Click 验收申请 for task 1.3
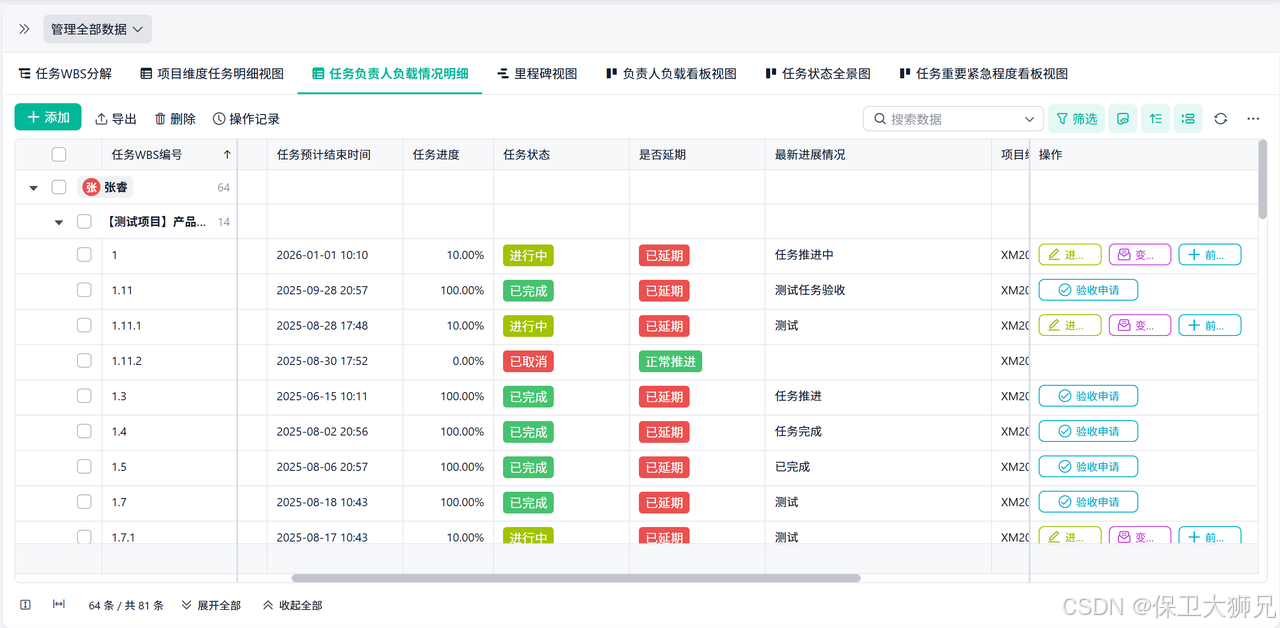The width and height of the screenshot is (1280, 628). click(x=1088, y=396)
